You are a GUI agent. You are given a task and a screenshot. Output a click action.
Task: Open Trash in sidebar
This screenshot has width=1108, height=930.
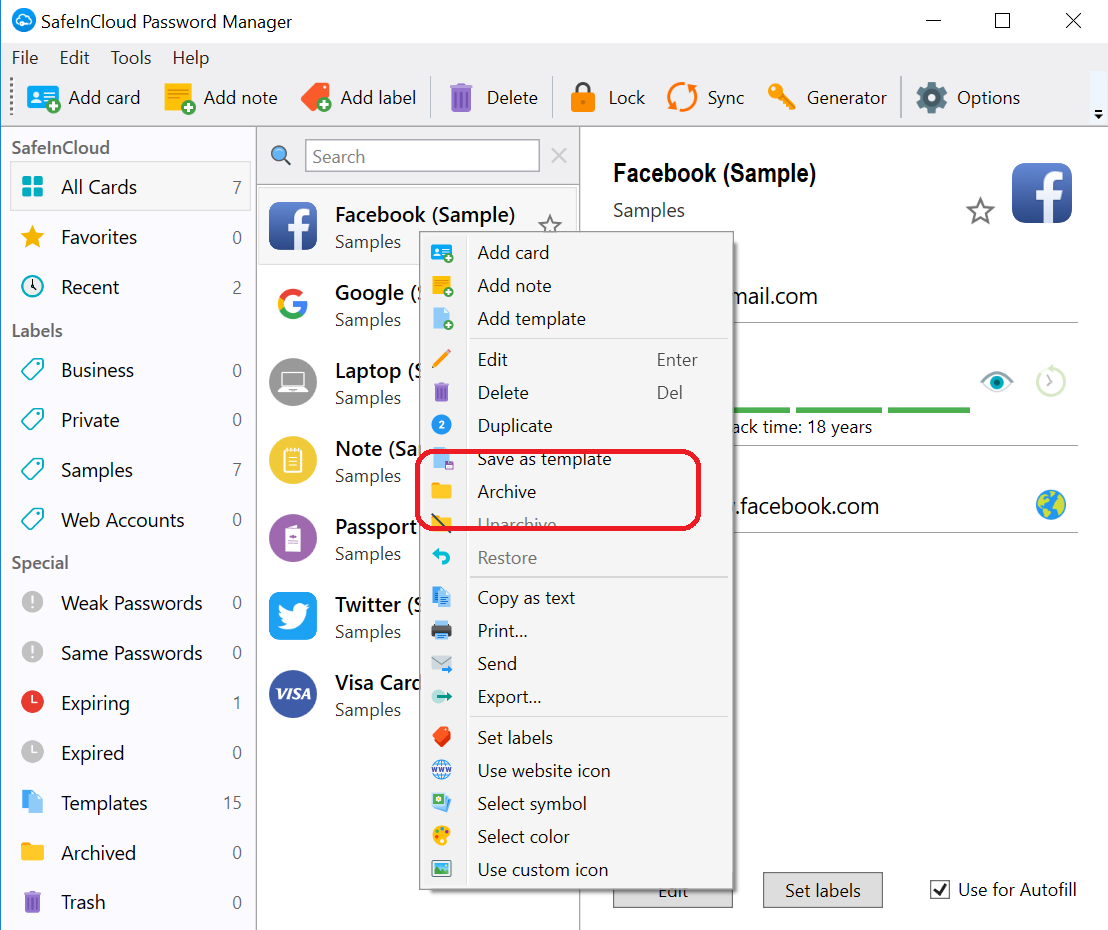click(131, 902)
